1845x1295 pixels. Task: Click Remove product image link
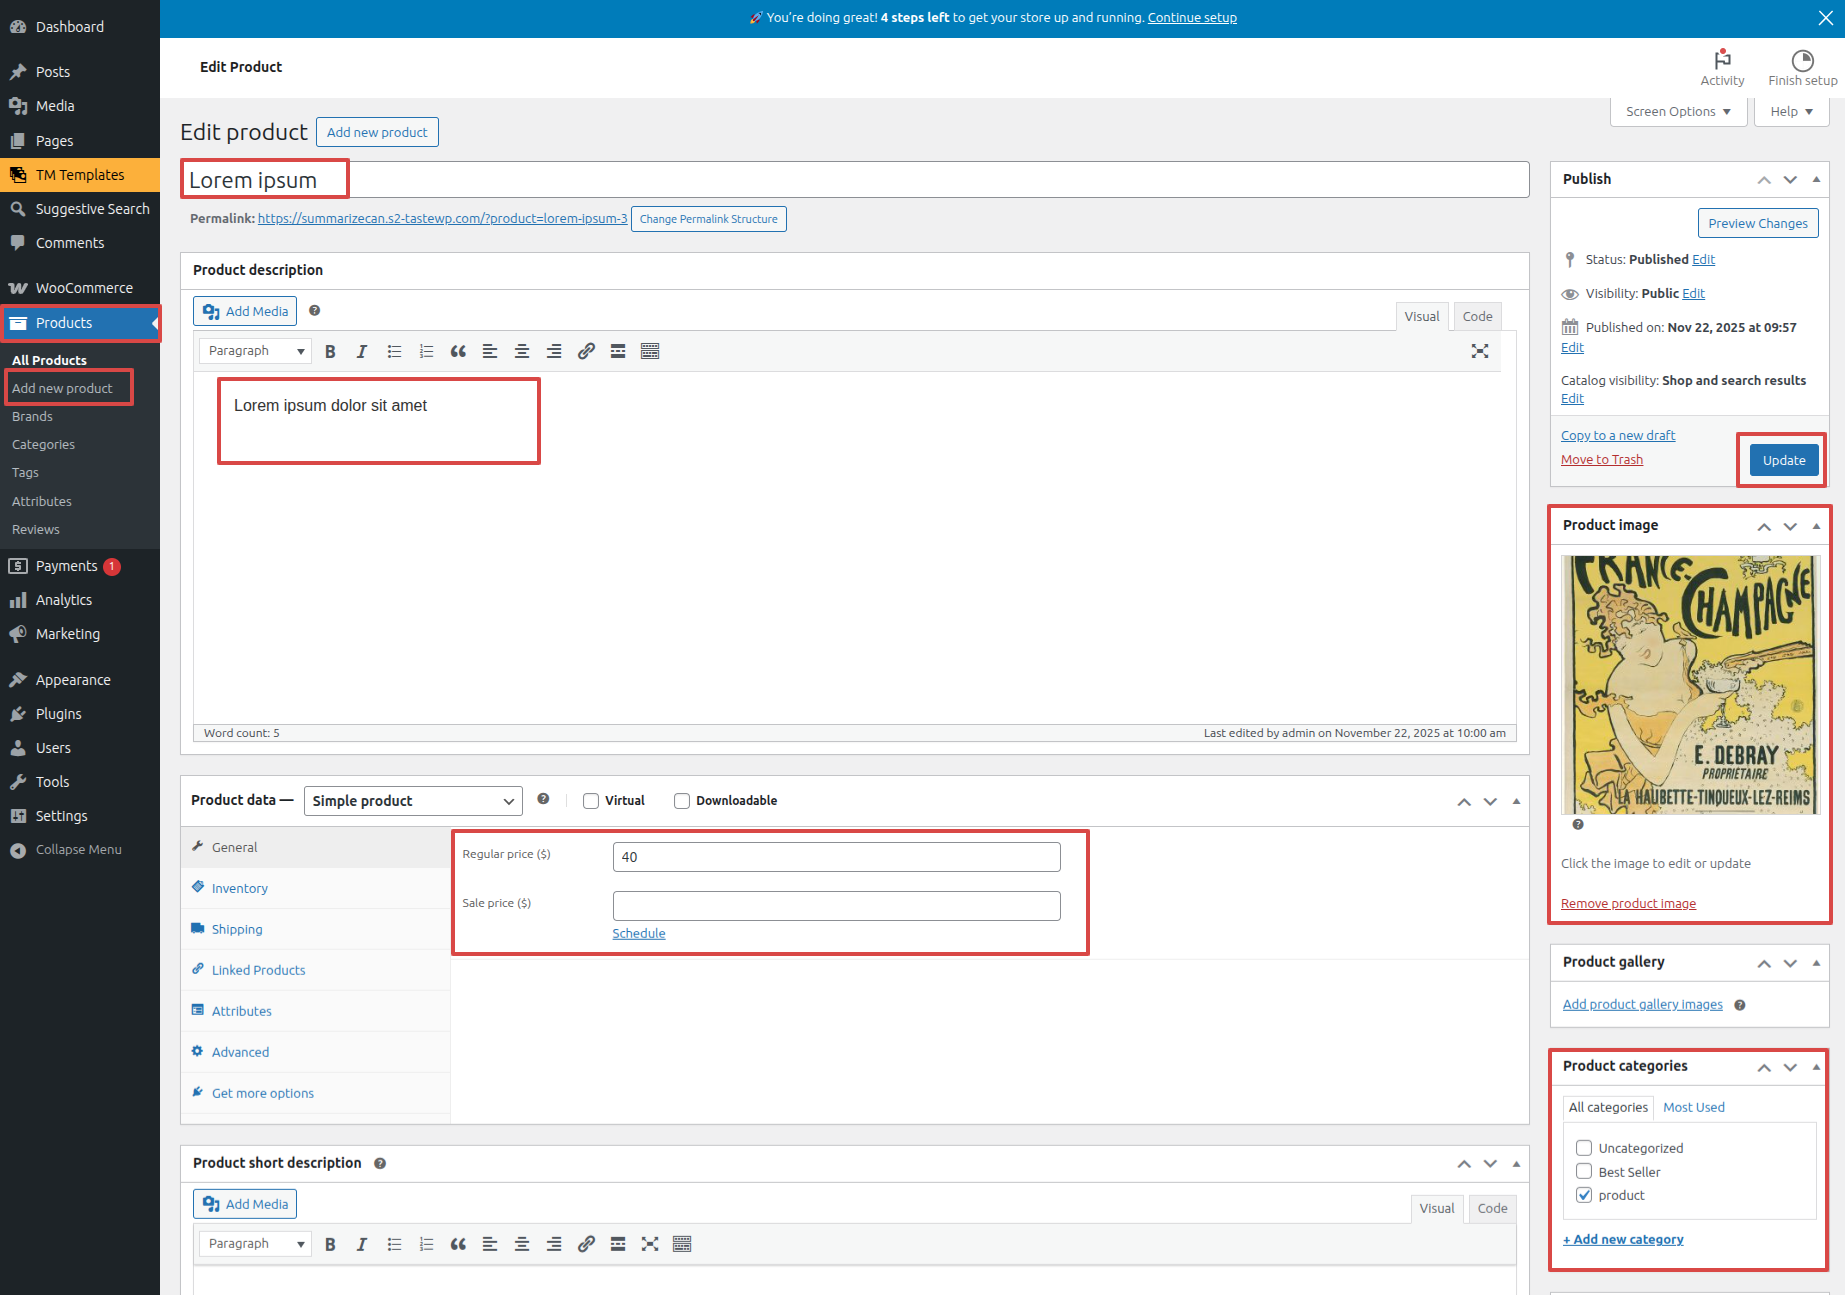pyautogui.click(x=1628, y=904)
